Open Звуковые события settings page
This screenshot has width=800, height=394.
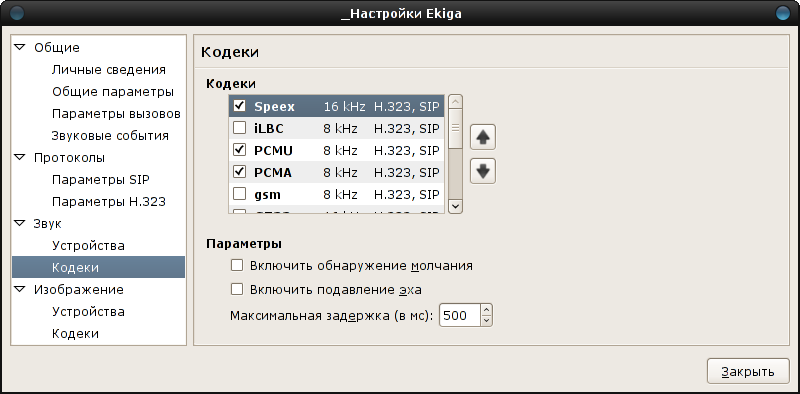[x=110, y=136]
